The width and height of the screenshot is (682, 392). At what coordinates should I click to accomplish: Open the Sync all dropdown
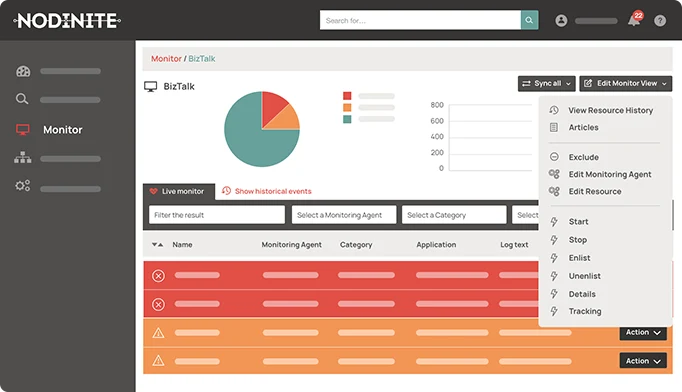coord(546,84)
